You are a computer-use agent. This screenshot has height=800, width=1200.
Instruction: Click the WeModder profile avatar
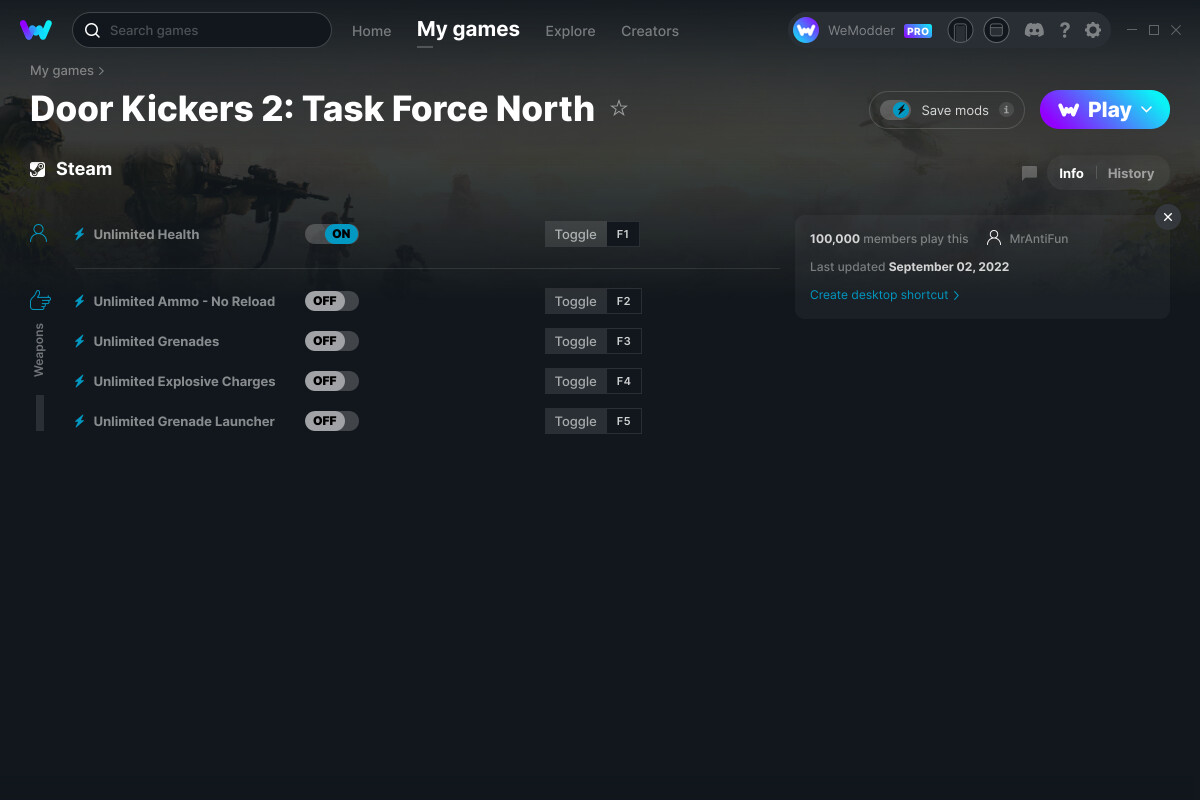pos(806,30)
